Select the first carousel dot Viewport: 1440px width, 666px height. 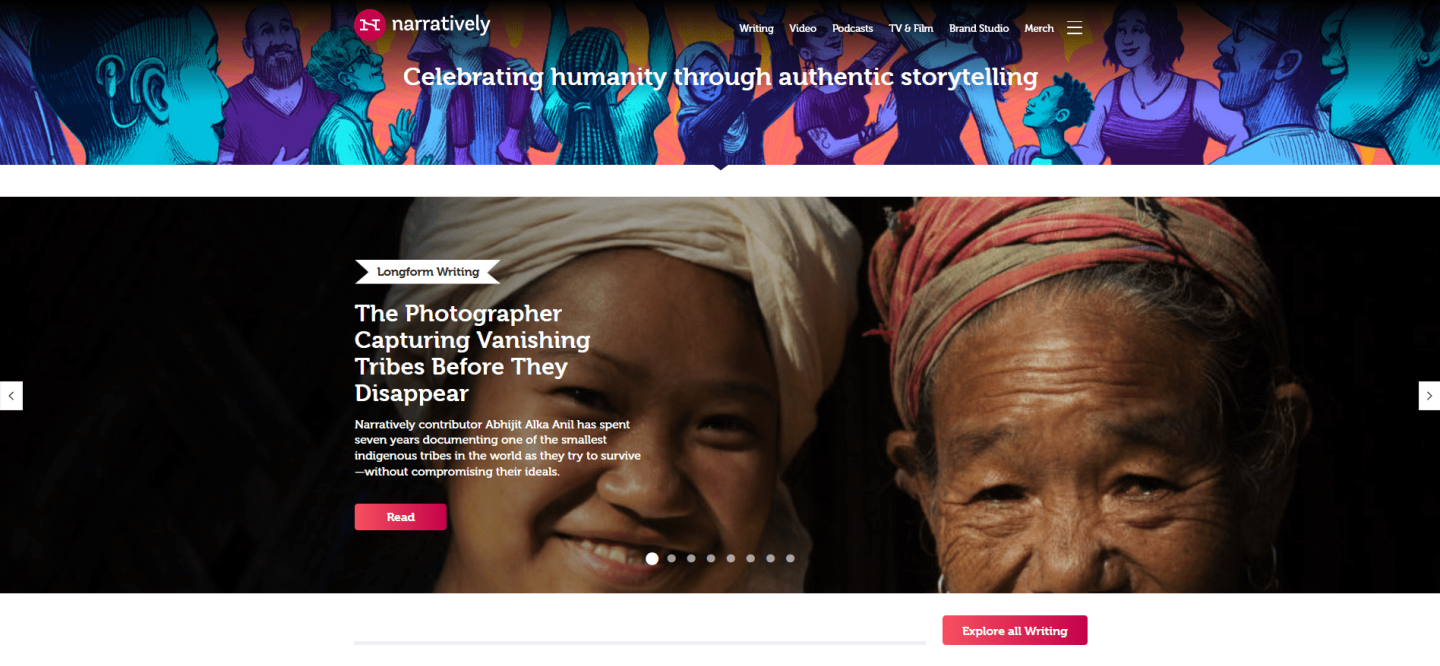(652, 559)
